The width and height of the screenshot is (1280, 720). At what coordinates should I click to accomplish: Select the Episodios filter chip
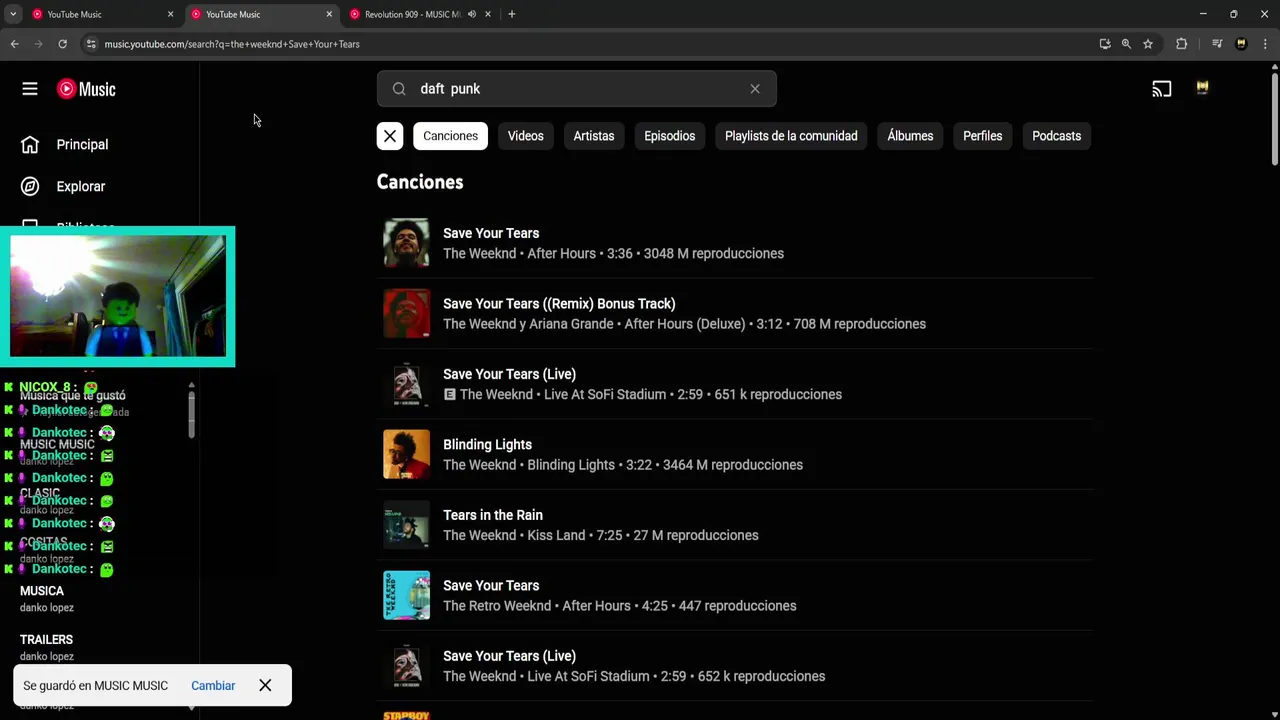[x=669, y=136]
